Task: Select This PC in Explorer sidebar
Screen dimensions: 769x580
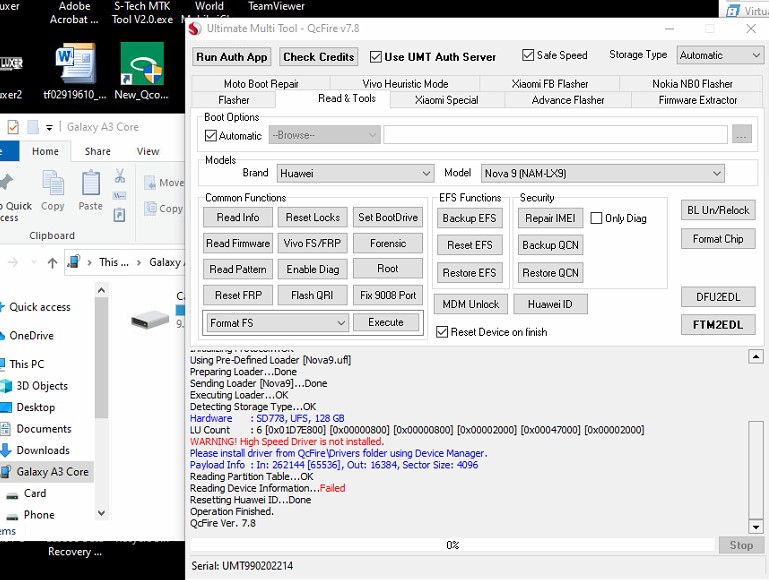Action: tap(26, 364)
